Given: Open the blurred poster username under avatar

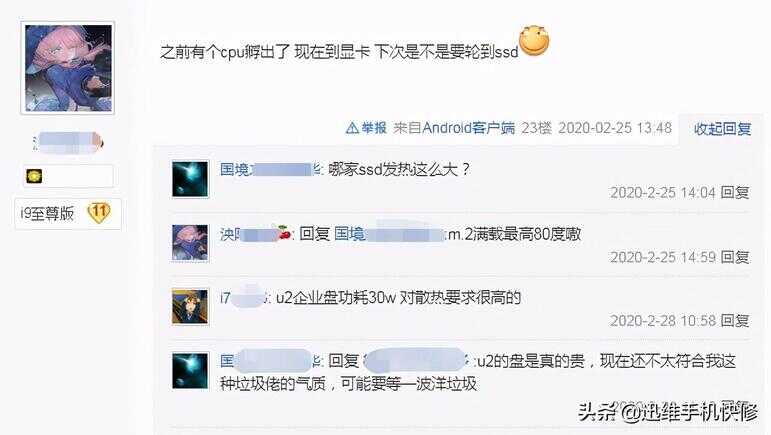Looking at the screenshot, I should tap(68, 142).
